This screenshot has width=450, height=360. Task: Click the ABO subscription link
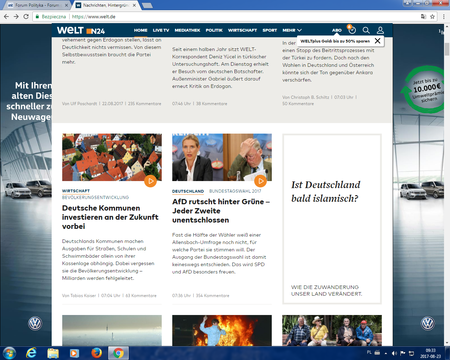337,30
